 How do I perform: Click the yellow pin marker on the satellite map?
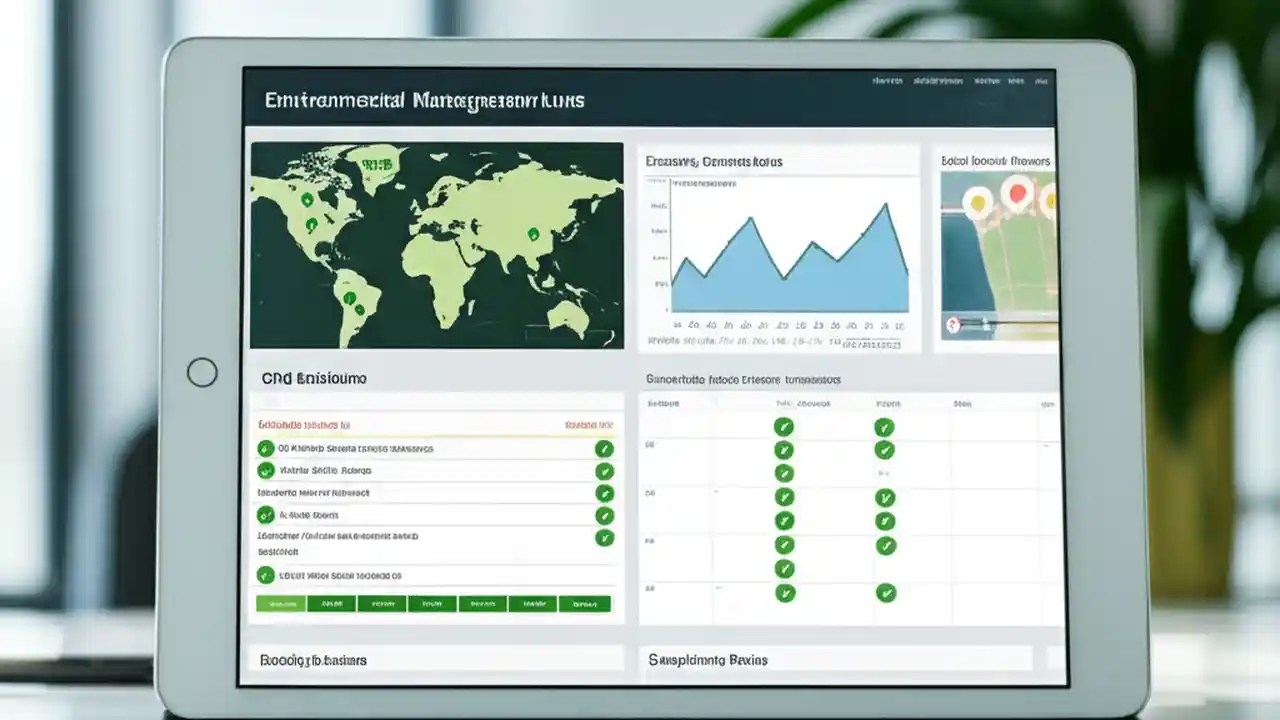[977, 204]
